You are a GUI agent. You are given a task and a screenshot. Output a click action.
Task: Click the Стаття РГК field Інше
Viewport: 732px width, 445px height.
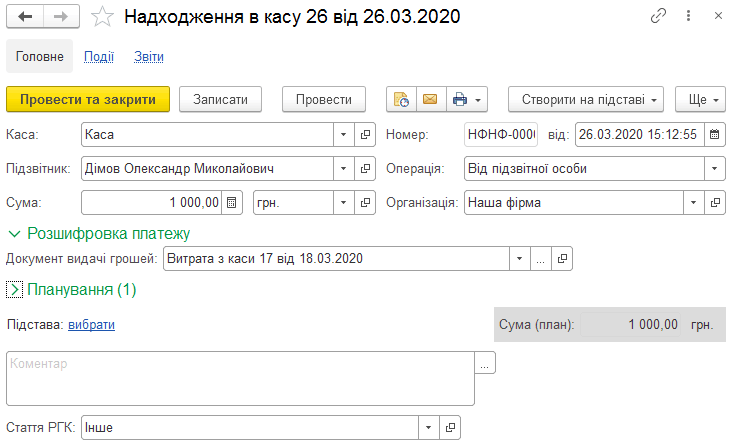250,428
